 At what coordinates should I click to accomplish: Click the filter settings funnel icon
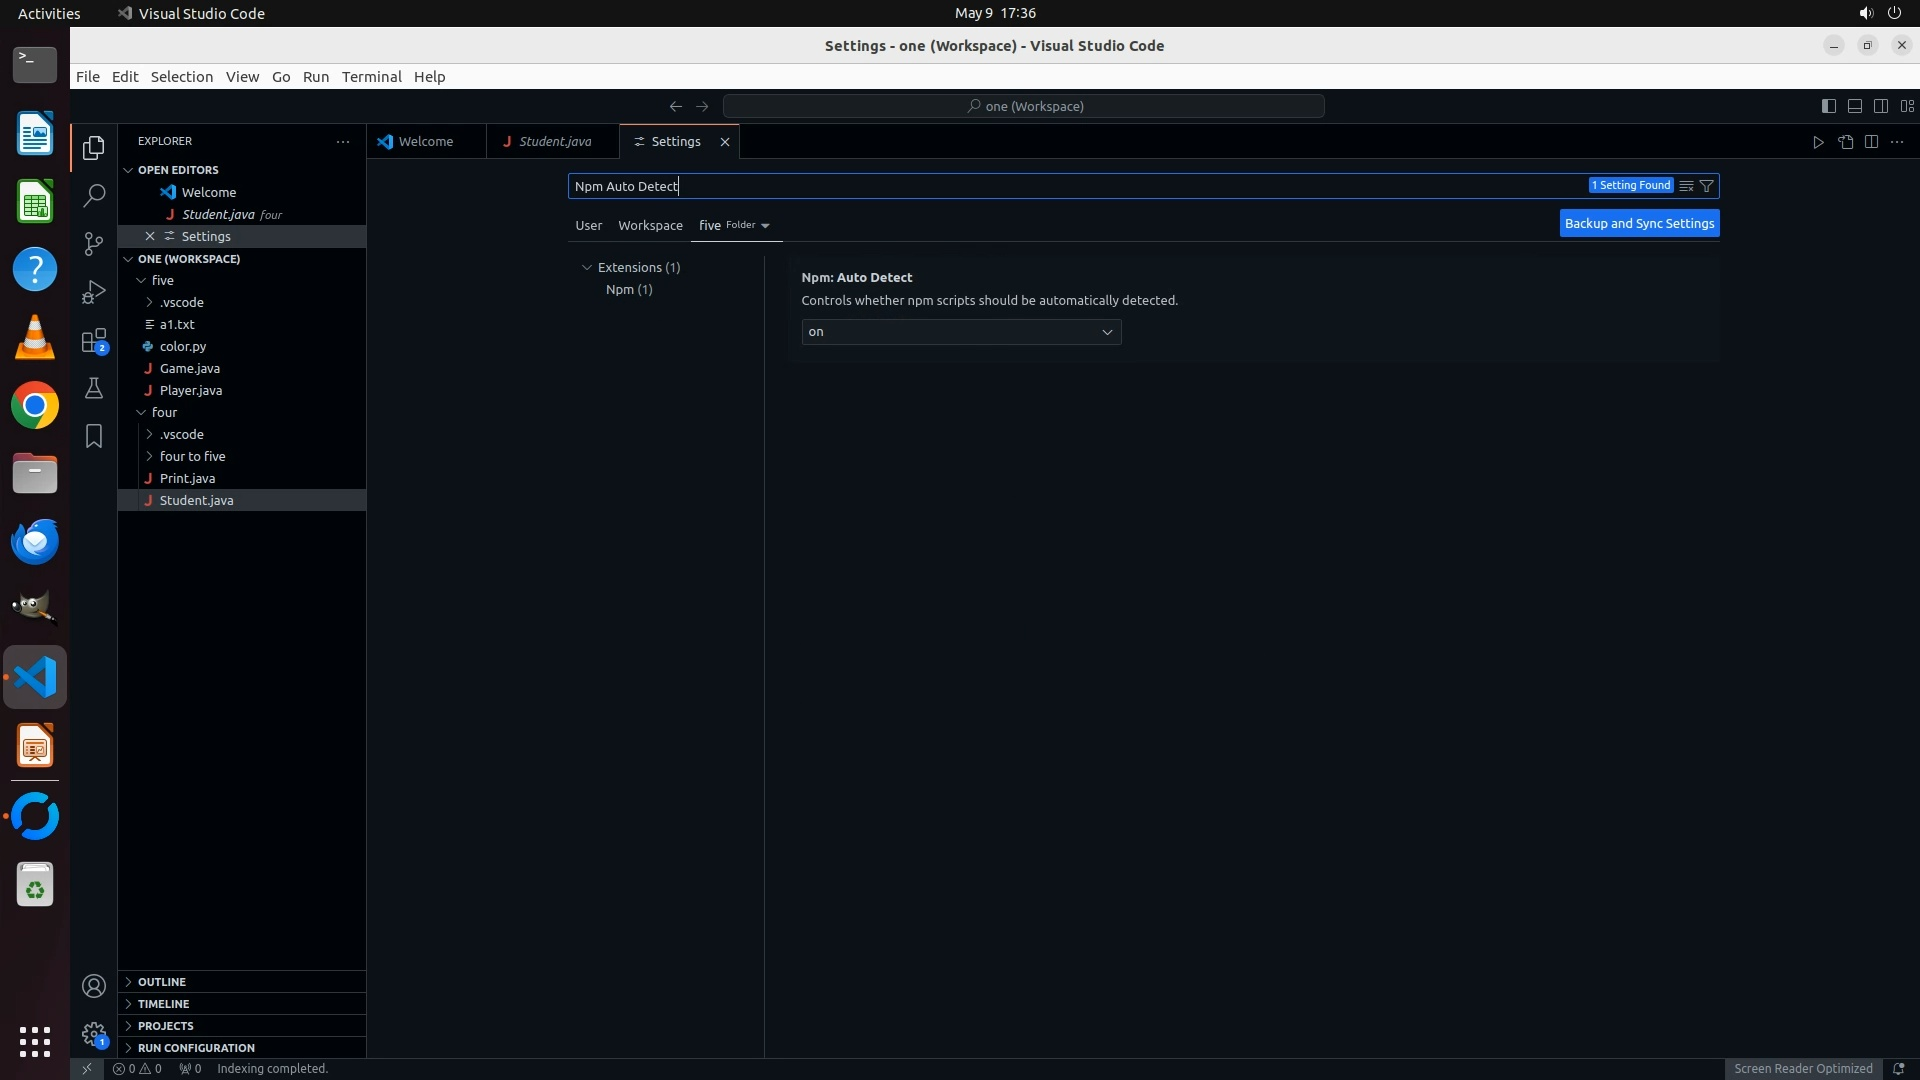coord(1707,186)
